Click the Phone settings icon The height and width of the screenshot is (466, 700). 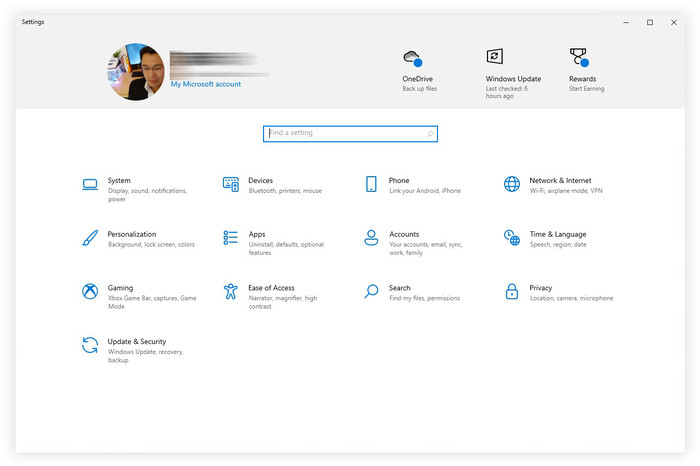point(371,184)
